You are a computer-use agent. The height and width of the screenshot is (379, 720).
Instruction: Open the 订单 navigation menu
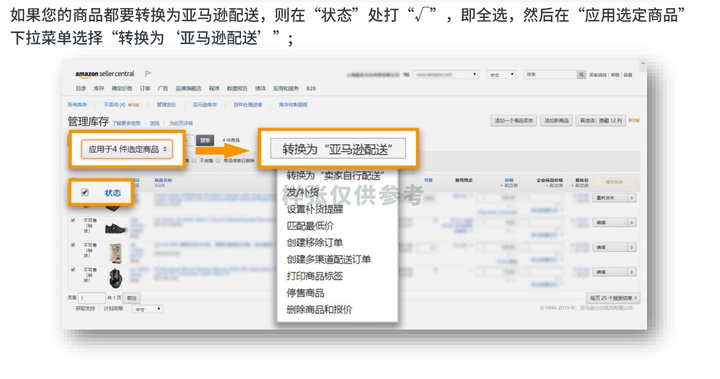[x=145, y=88]
